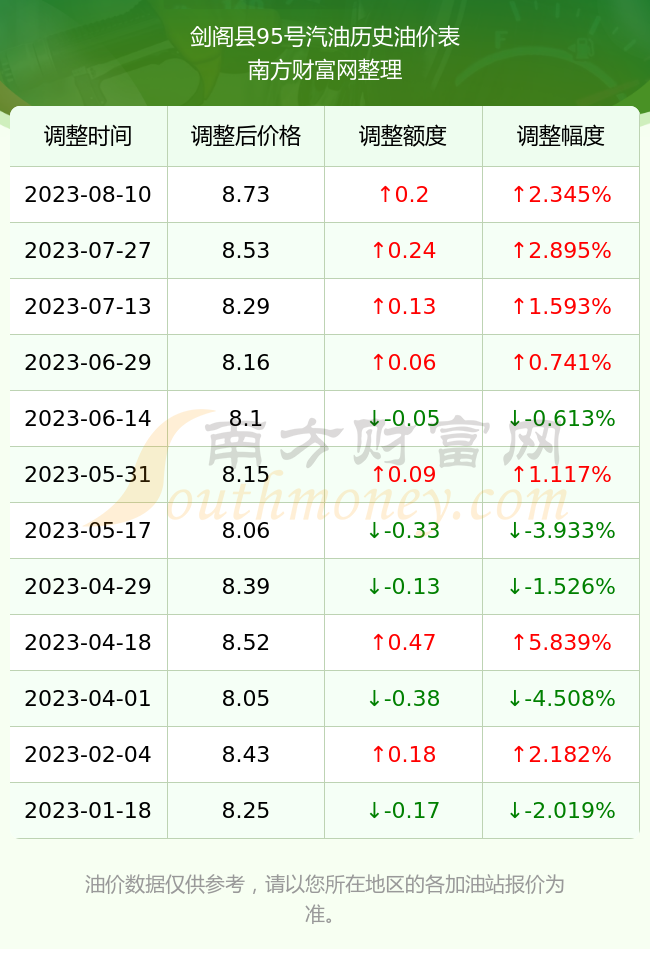The image size is (650, 980).
Task: Click the price 8.52 cell
Action: click(246, 642)
